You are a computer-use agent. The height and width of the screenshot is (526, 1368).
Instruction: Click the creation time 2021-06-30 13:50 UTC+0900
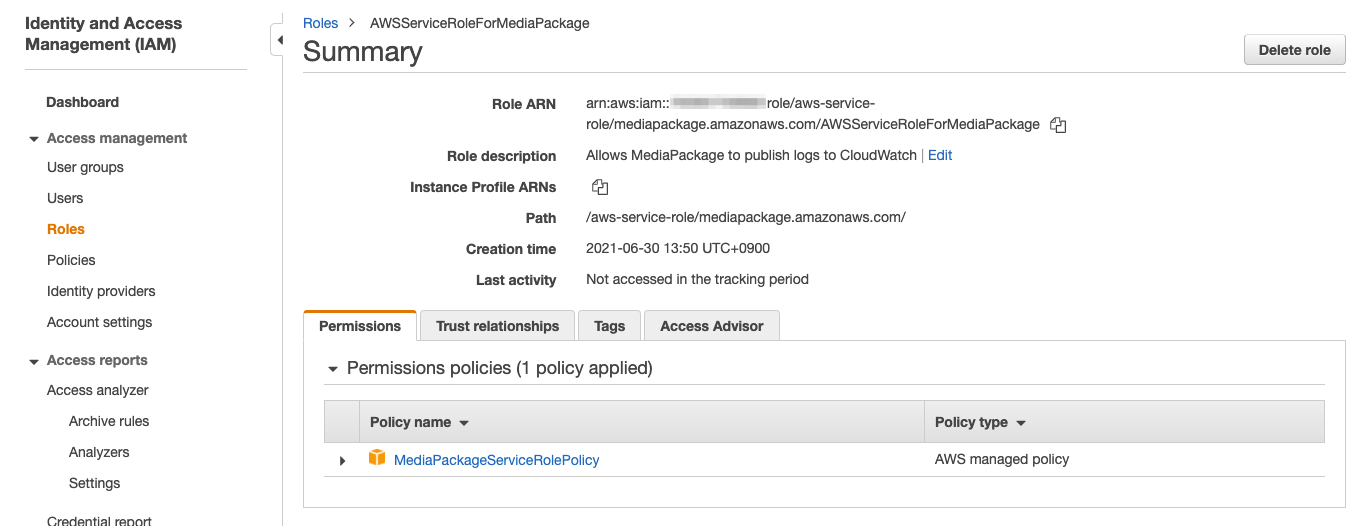pyautogui.click(x=678, y=248)
